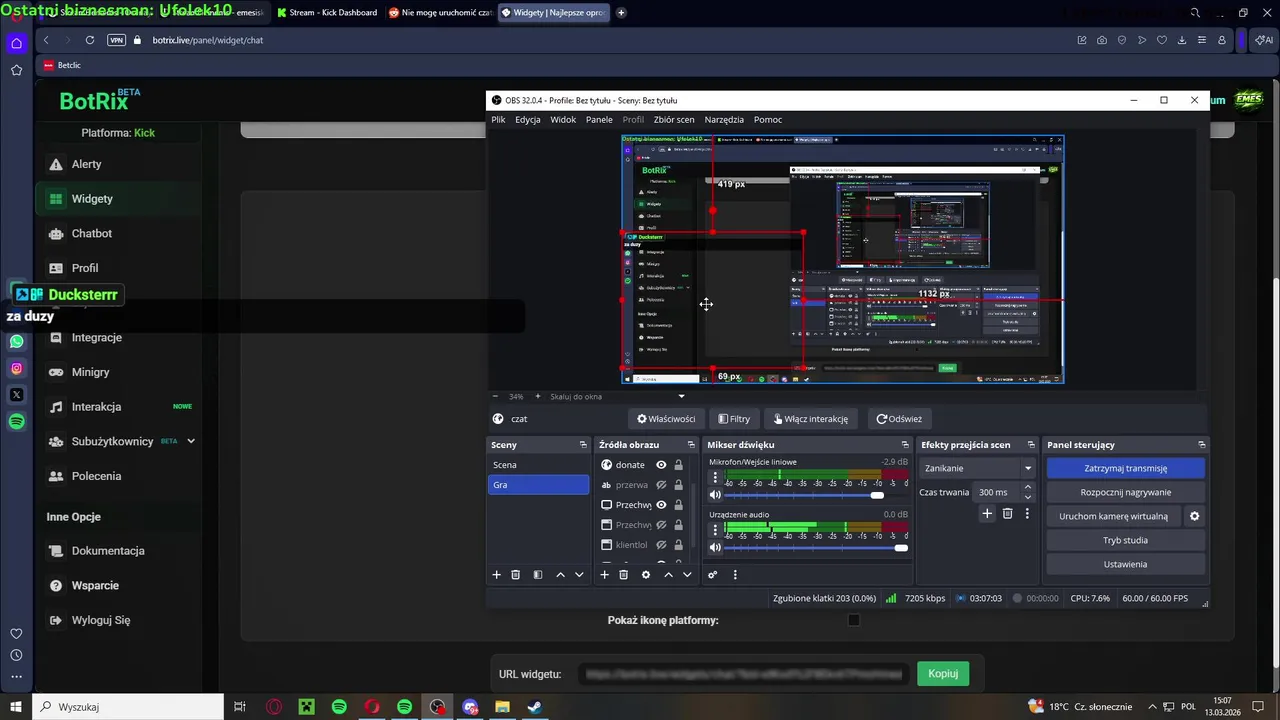Toggle lock on klientlol source

coord(678,545)
